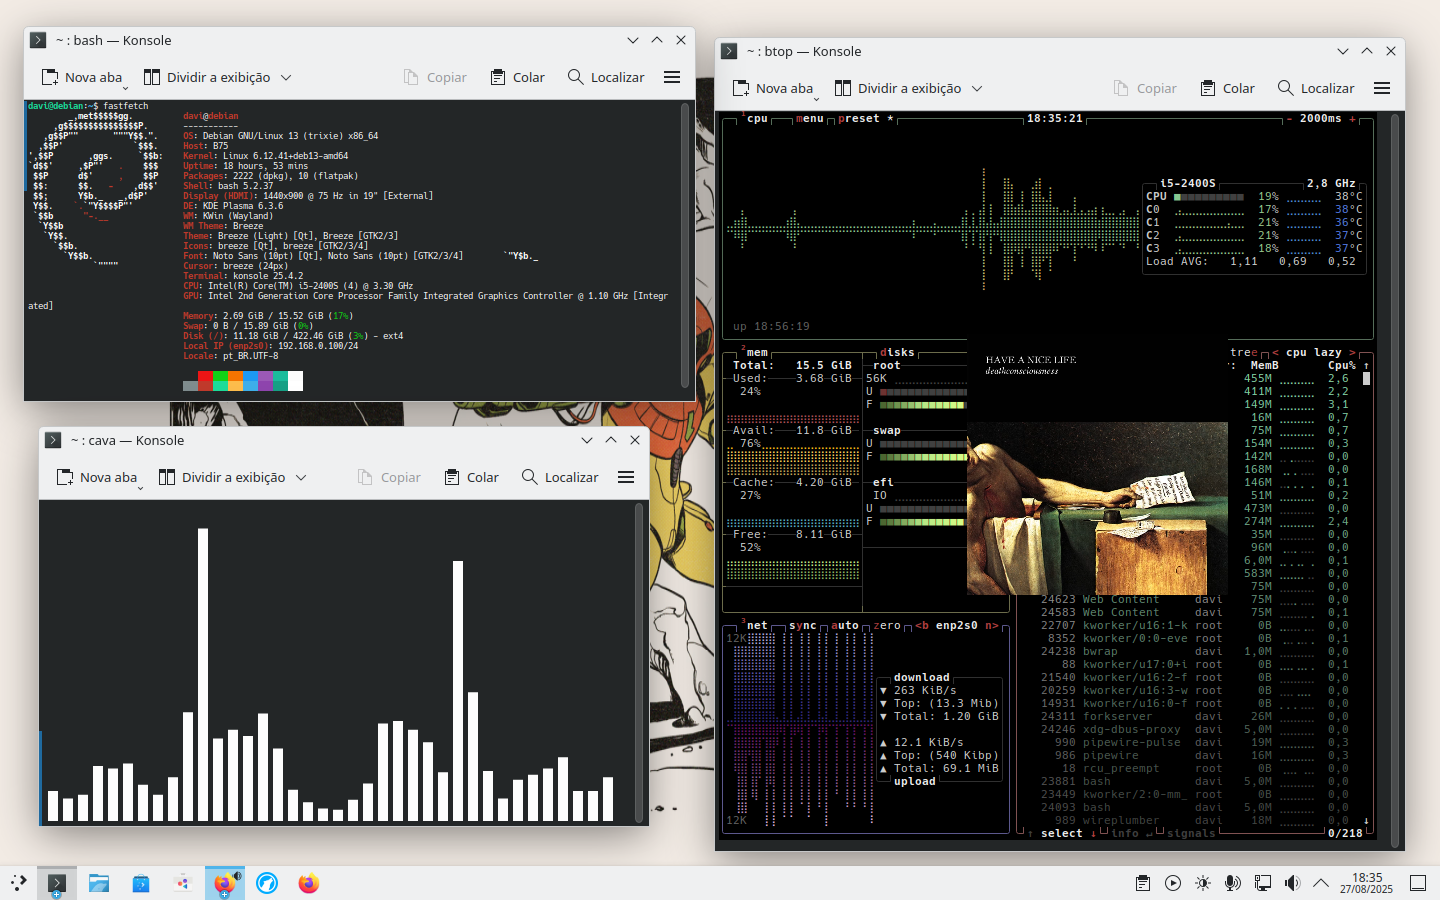Select the btop preset option

pos(859,118)
